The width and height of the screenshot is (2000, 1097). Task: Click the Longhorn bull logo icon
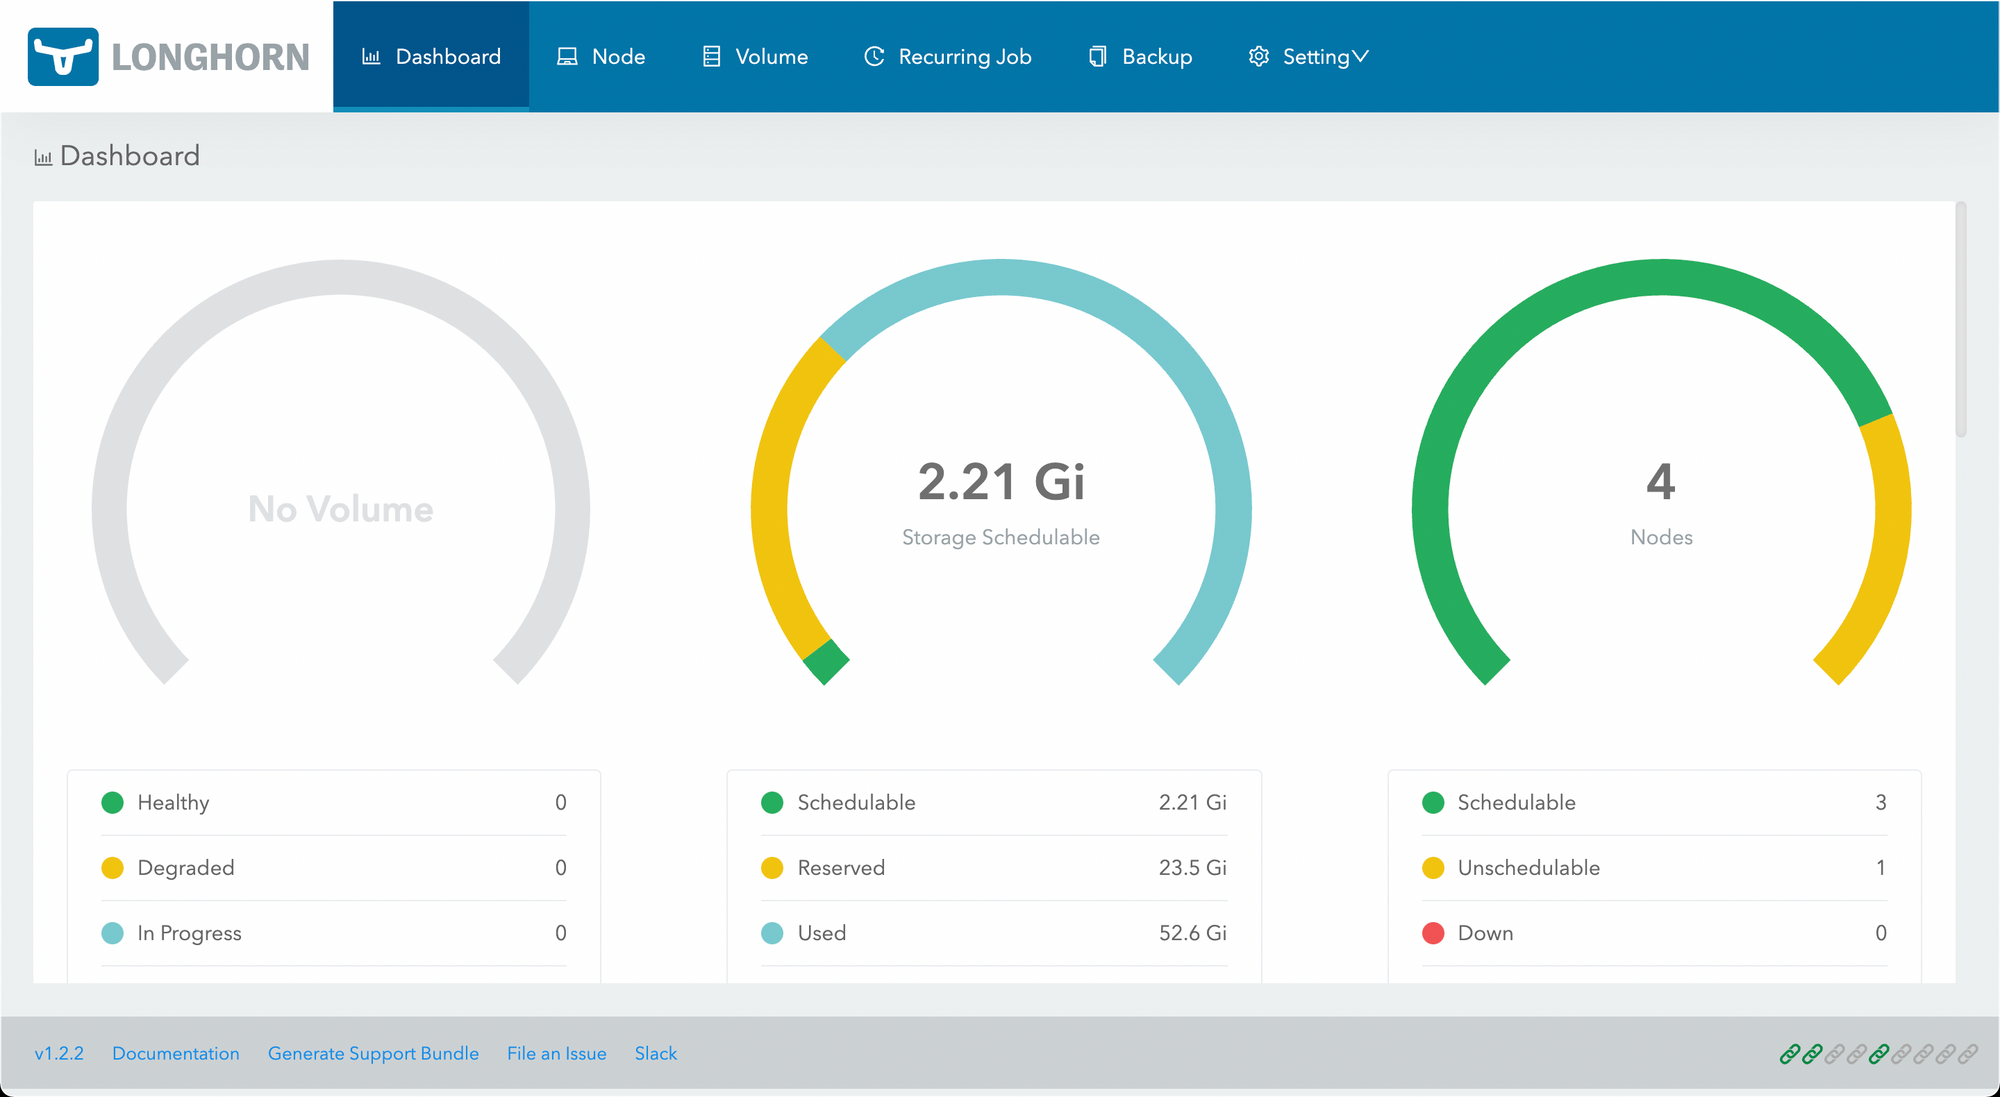(63, 57)
